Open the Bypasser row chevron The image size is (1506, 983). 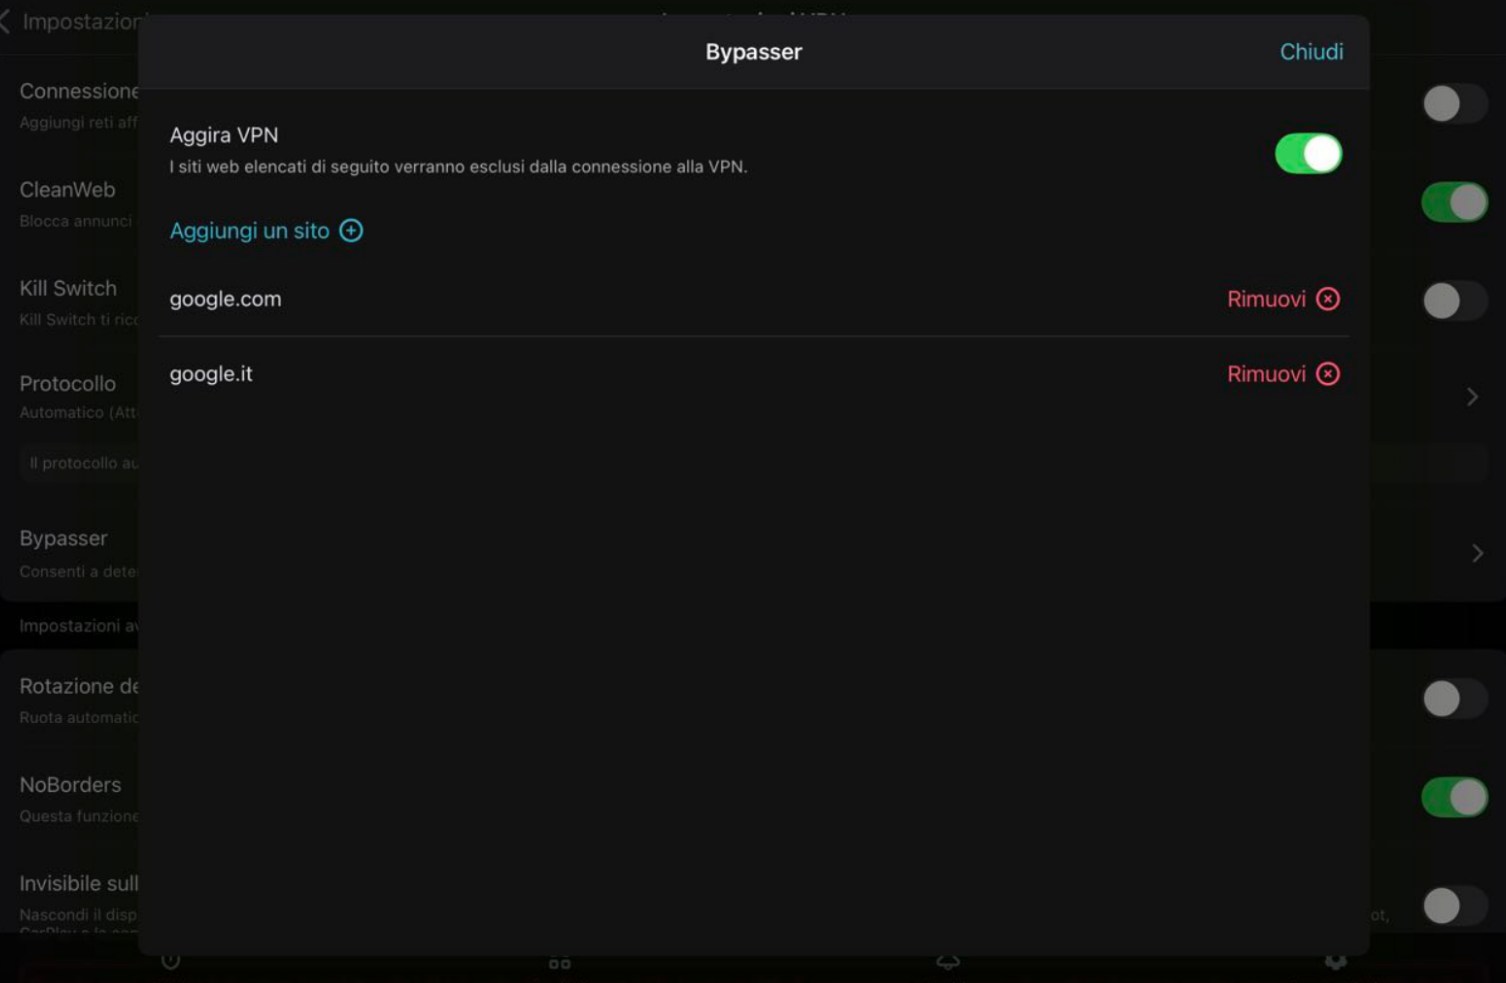(1478, 552)
